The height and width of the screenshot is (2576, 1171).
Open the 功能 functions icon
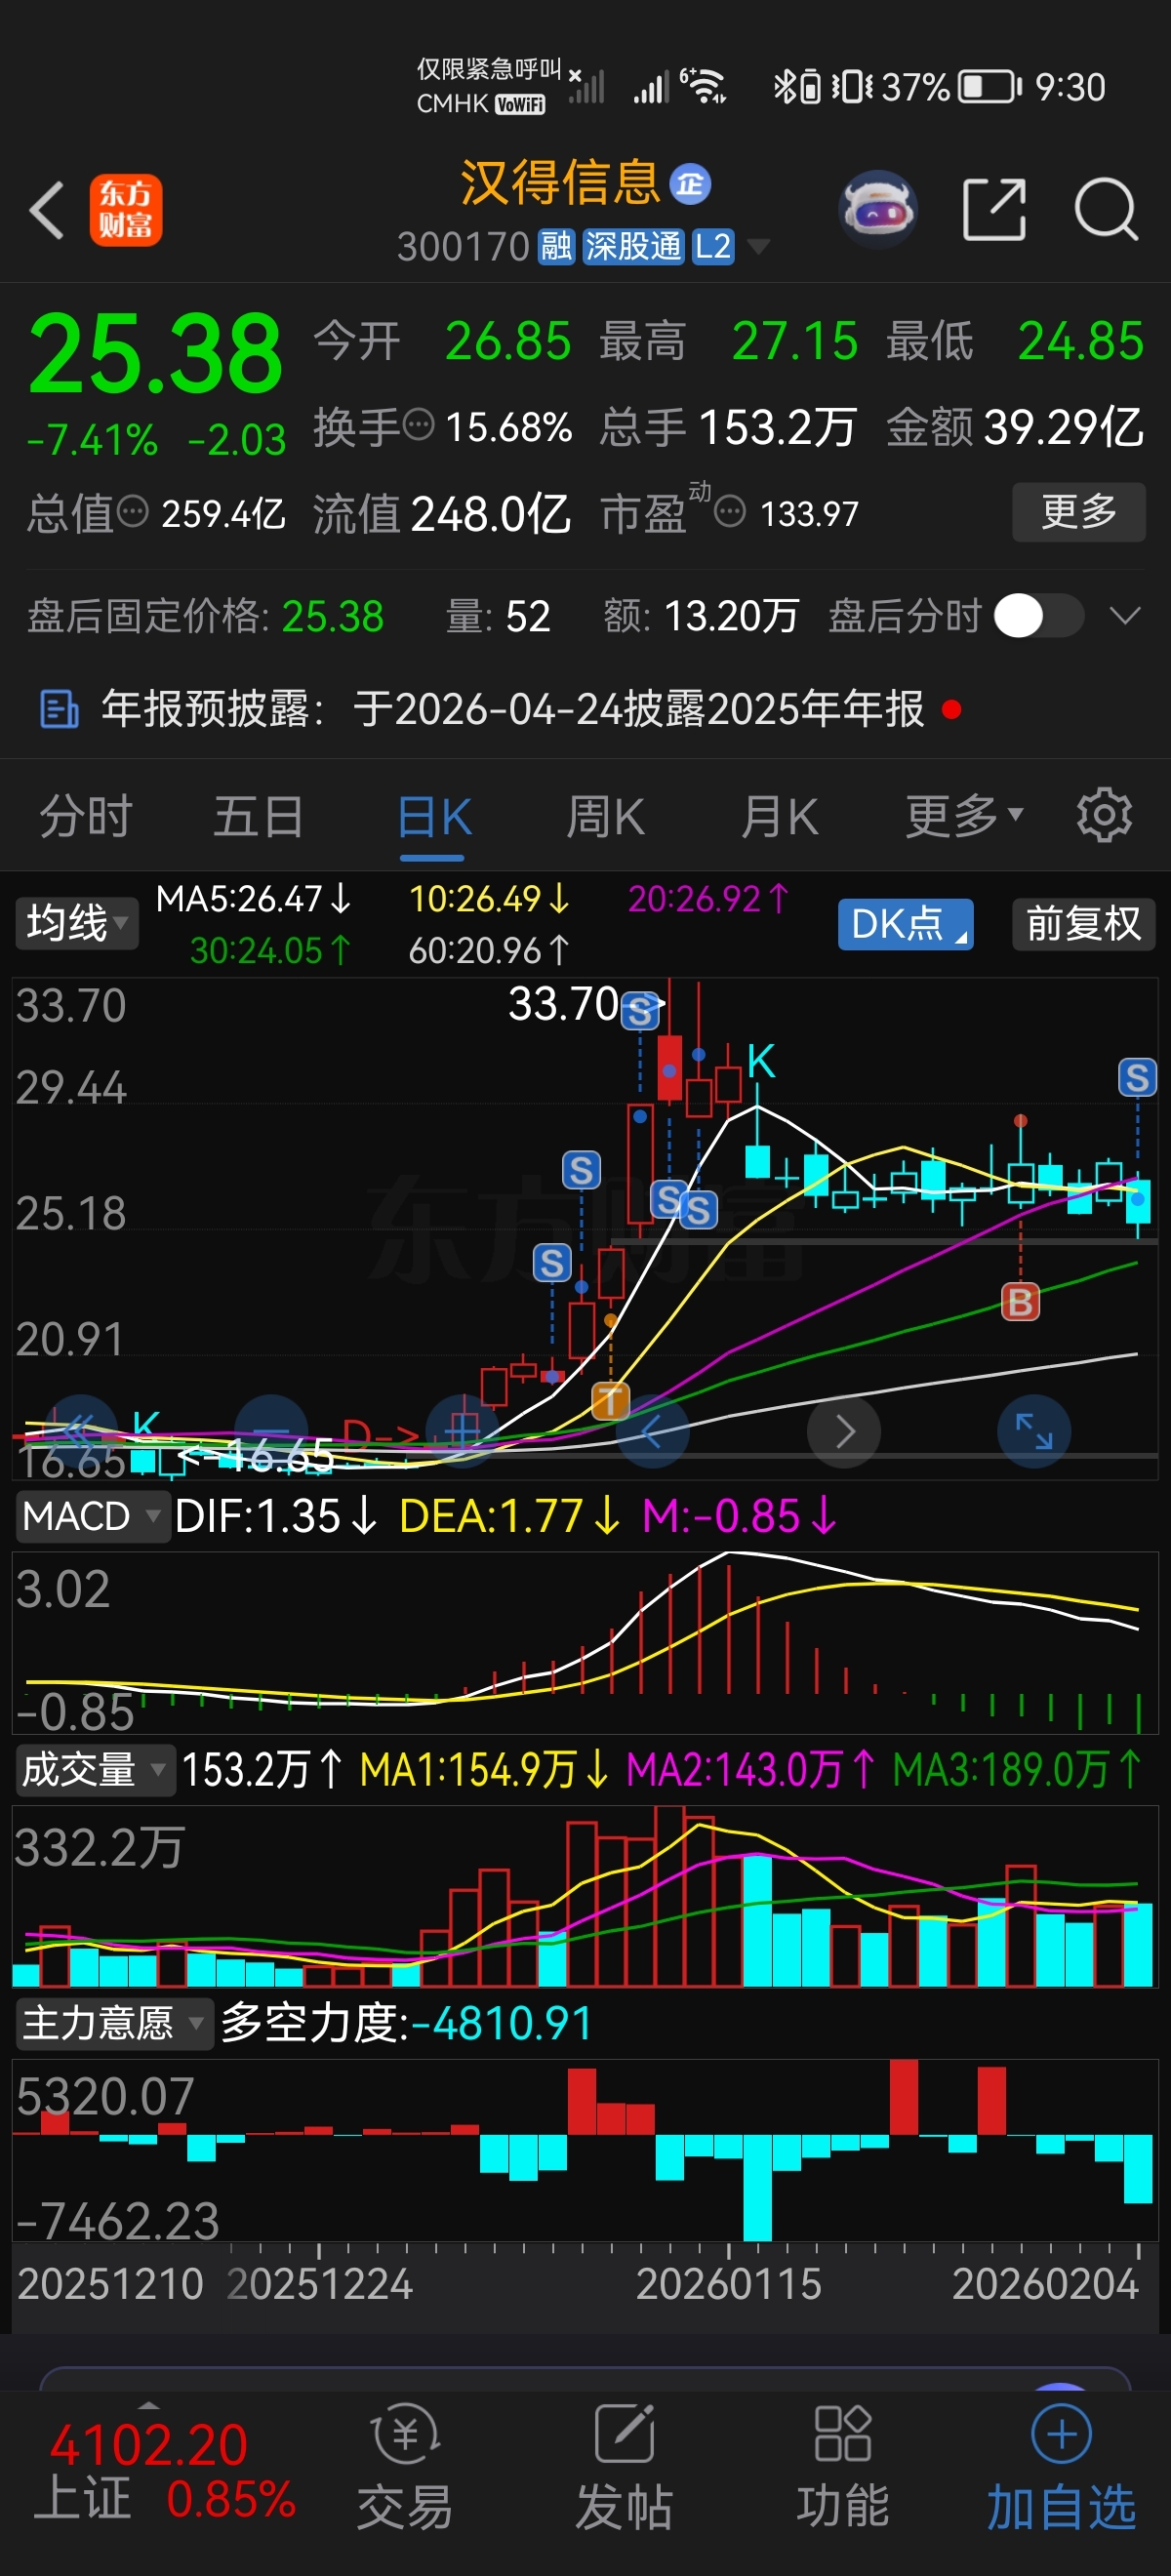point(842,2468)
